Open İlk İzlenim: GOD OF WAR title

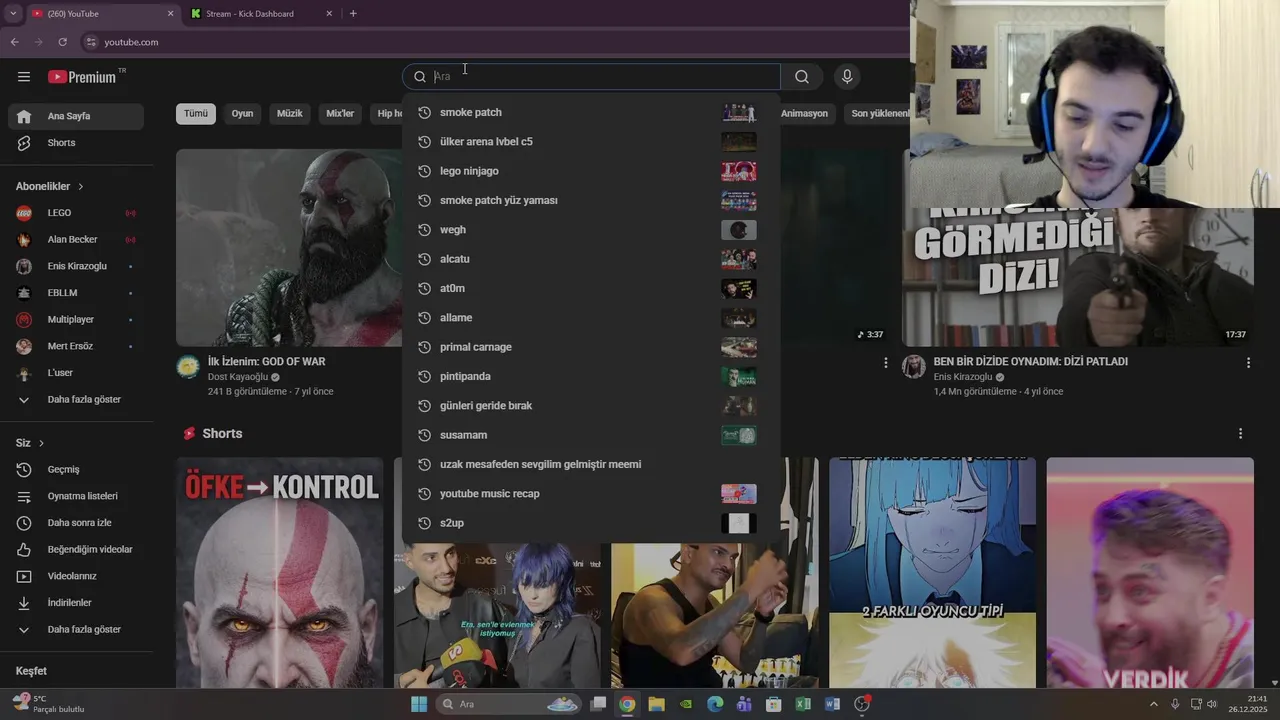click(x=266, y=362)
